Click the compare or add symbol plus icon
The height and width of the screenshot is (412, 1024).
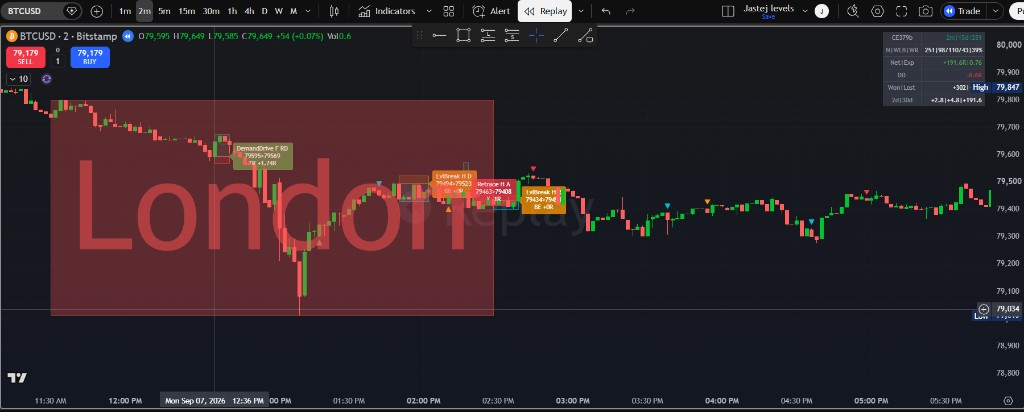97,11
